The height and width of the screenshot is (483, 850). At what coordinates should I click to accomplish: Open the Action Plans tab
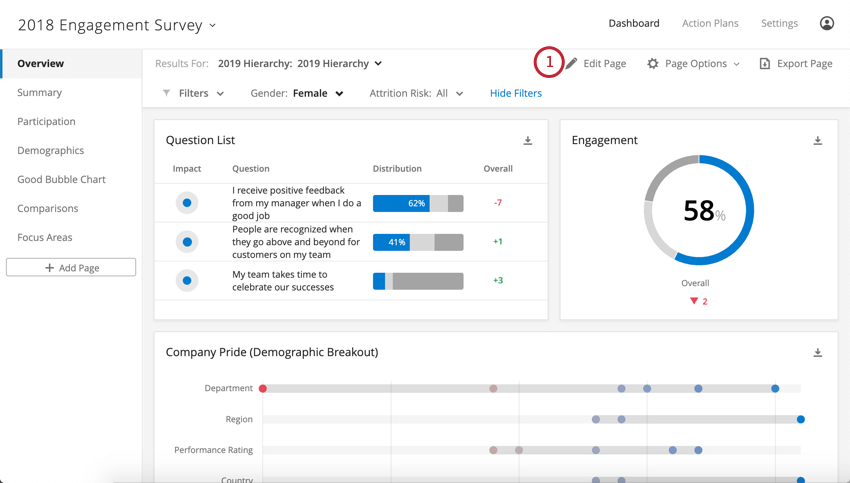710,23
